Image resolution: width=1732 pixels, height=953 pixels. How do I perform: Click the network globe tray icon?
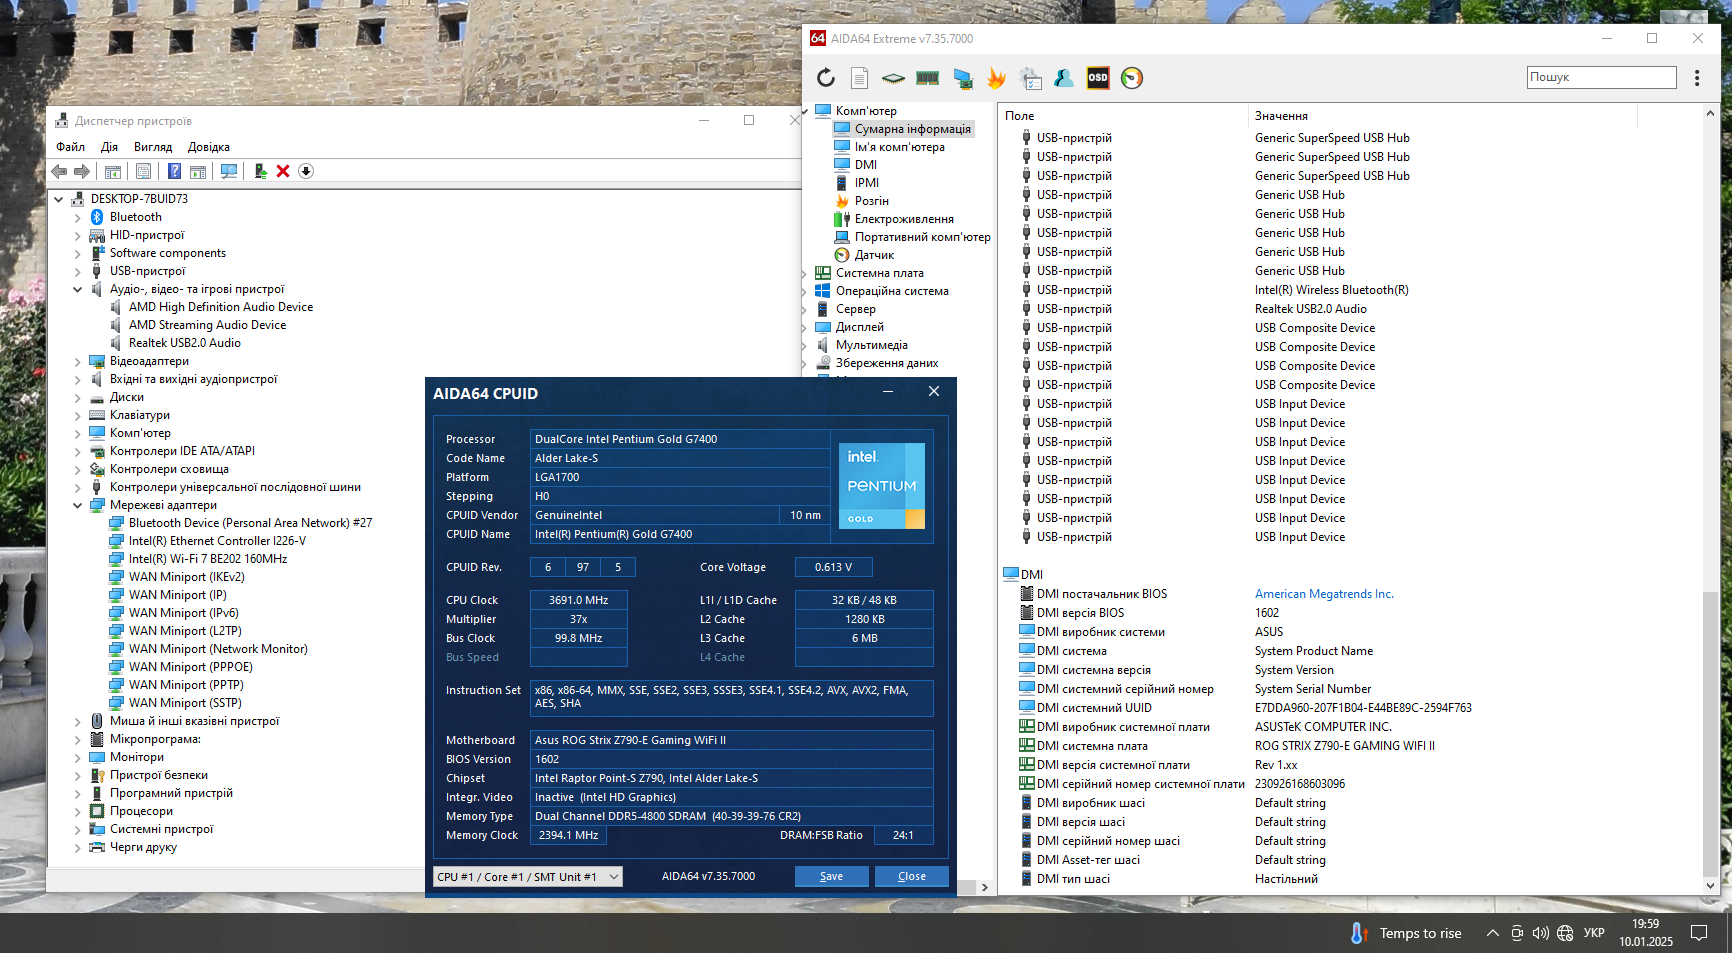[x=1565, y=933]
